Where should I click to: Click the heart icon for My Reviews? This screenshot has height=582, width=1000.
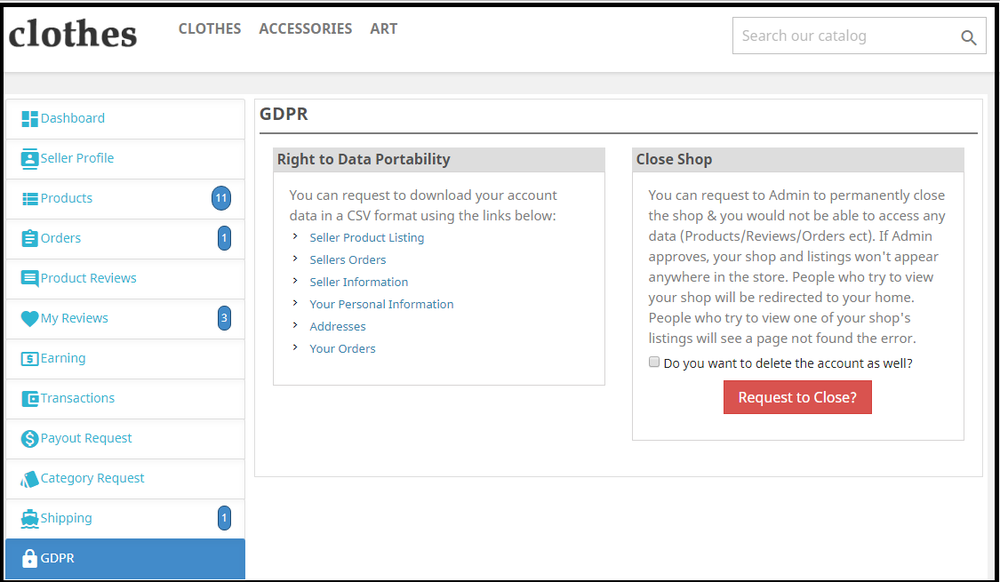click(x=28, y=318)
